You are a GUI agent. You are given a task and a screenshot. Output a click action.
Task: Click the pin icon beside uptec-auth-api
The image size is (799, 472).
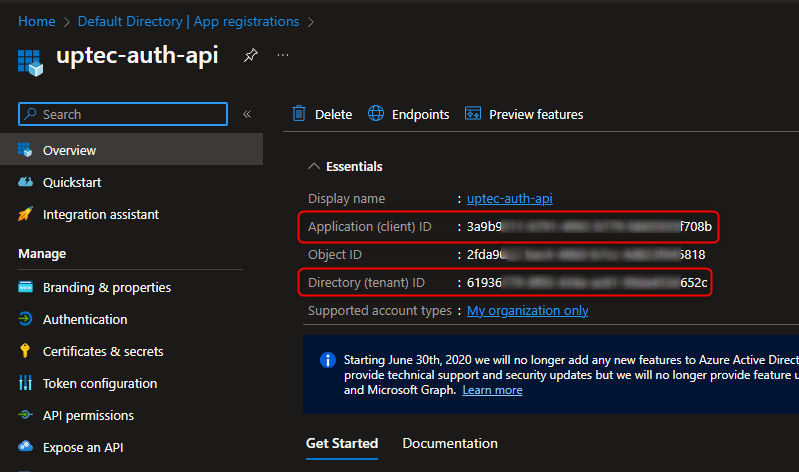click(249, 56)
